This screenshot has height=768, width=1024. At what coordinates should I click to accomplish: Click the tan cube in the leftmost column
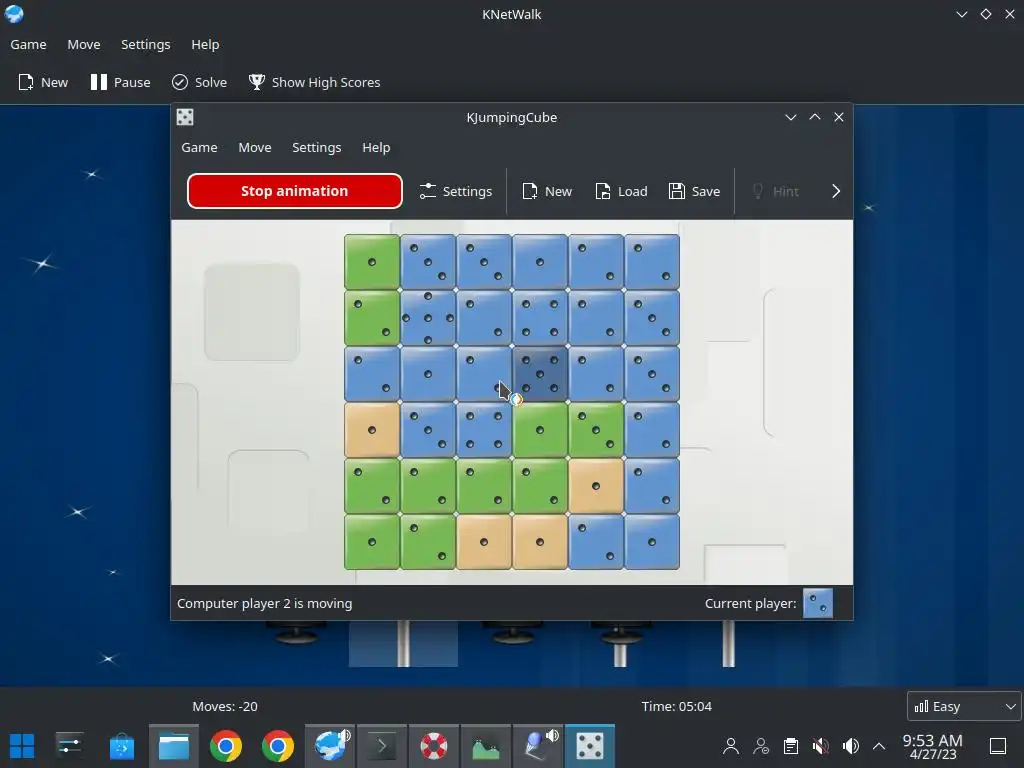[x=372, y=430]
